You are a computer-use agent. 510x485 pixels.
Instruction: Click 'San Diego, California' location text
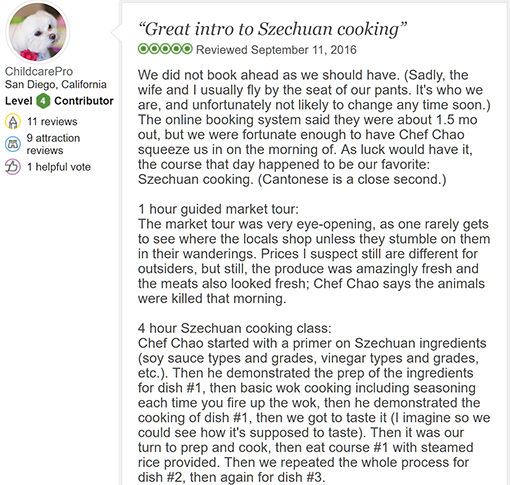pyautogui.click(x=56, y=84)
